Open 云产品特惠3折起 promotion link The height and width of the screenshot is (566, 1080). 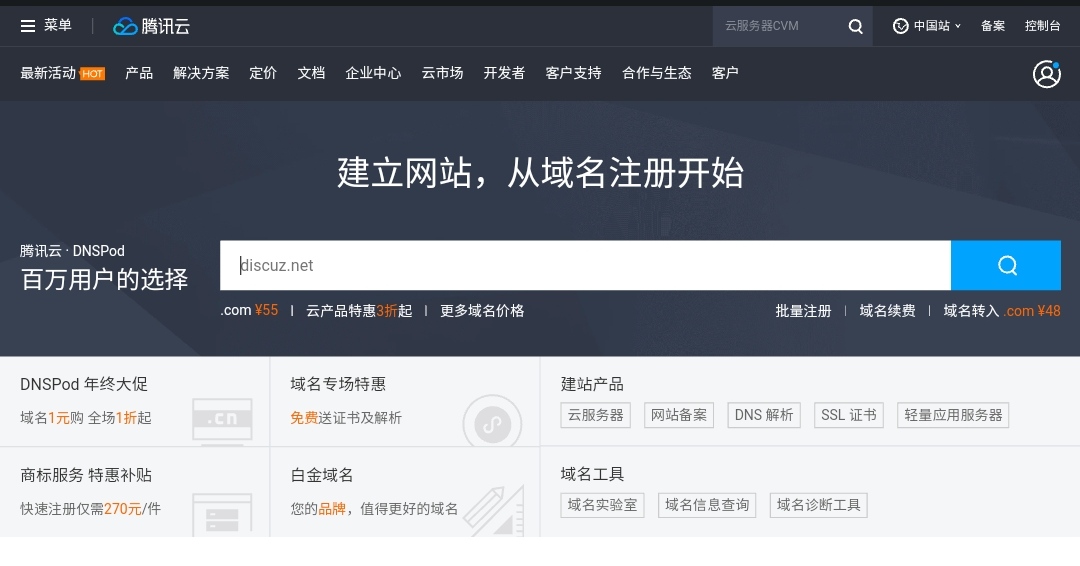(359, 311)
